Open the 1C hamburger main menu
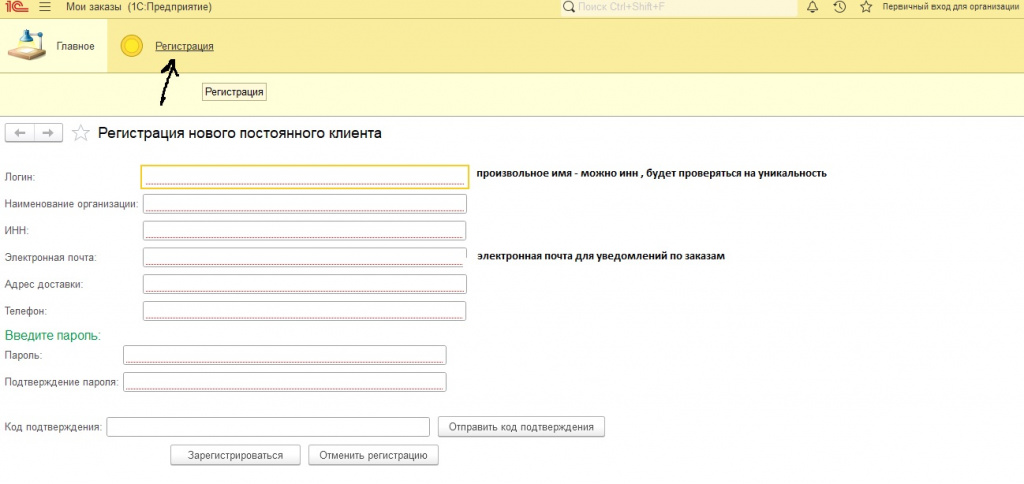Viewport: 1024px width, 484px height. (44, 7)
